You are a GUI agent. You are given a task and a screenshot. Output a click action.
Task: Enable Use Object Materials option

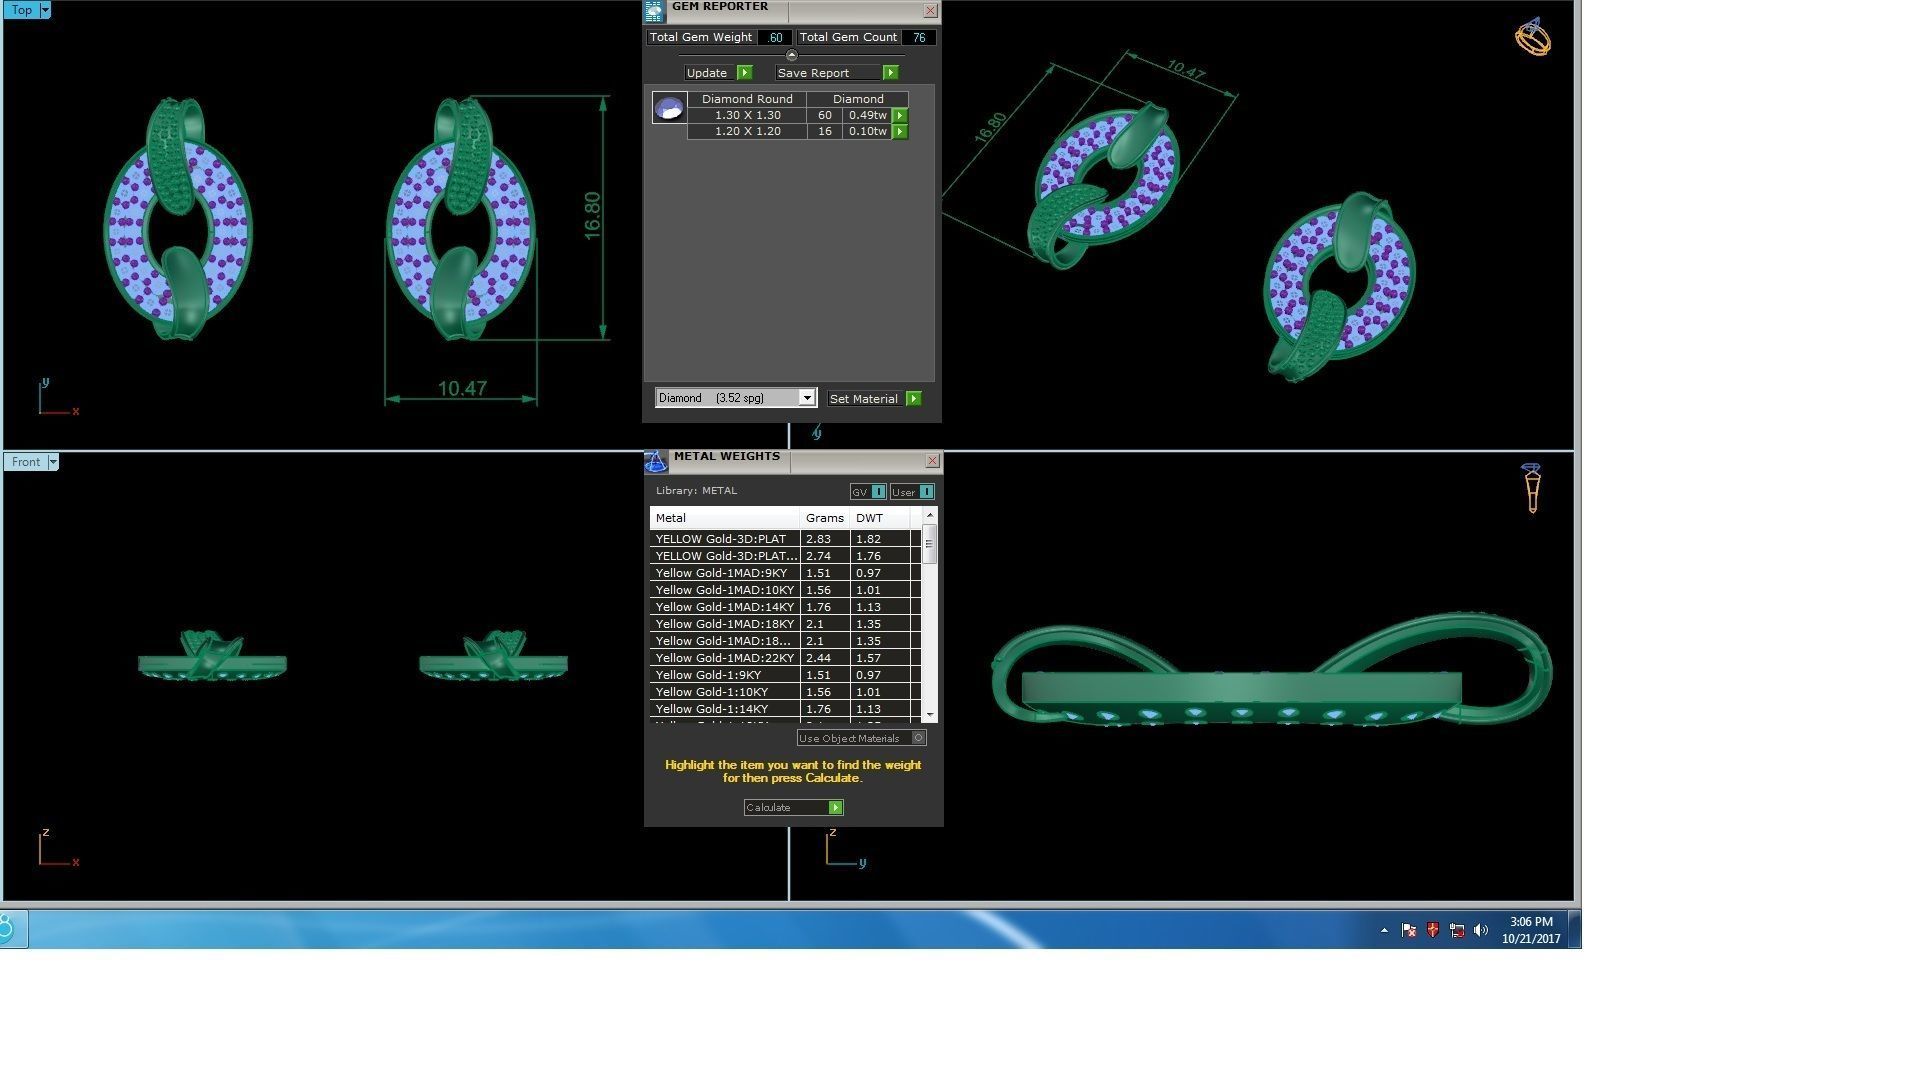(x=918, y=738)
